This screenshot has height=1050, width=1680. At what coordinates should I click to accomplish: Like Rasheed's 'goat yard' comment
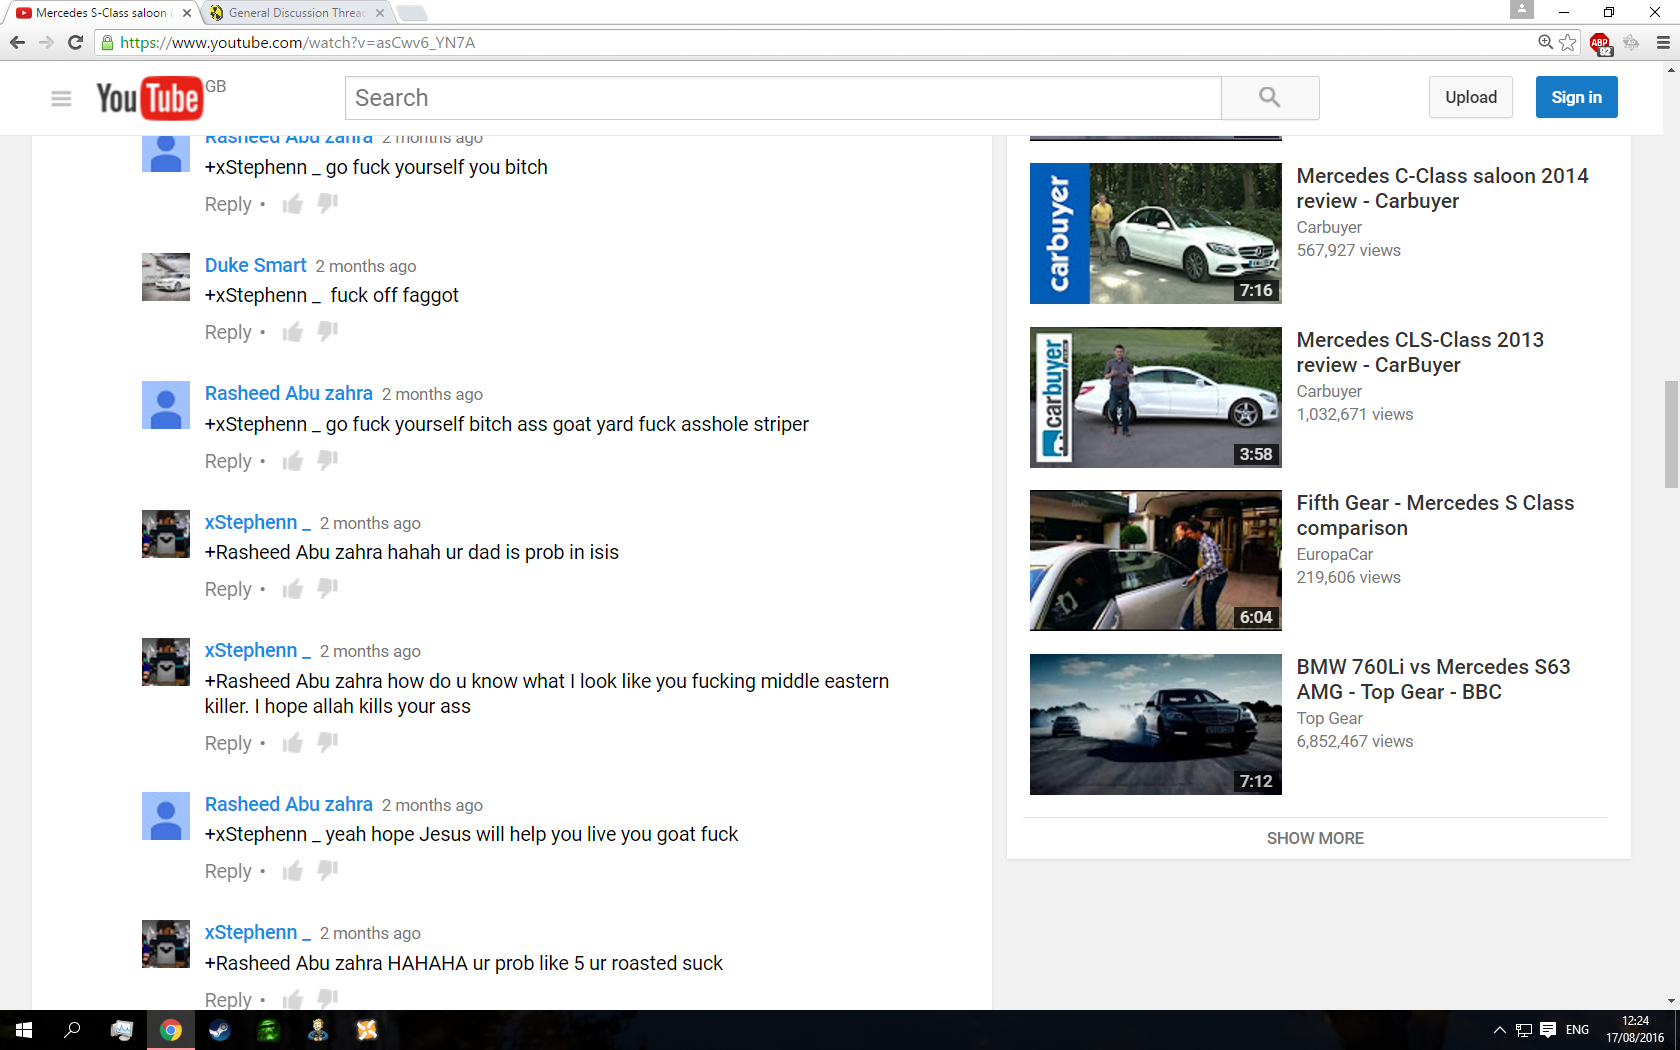point(293,461)
